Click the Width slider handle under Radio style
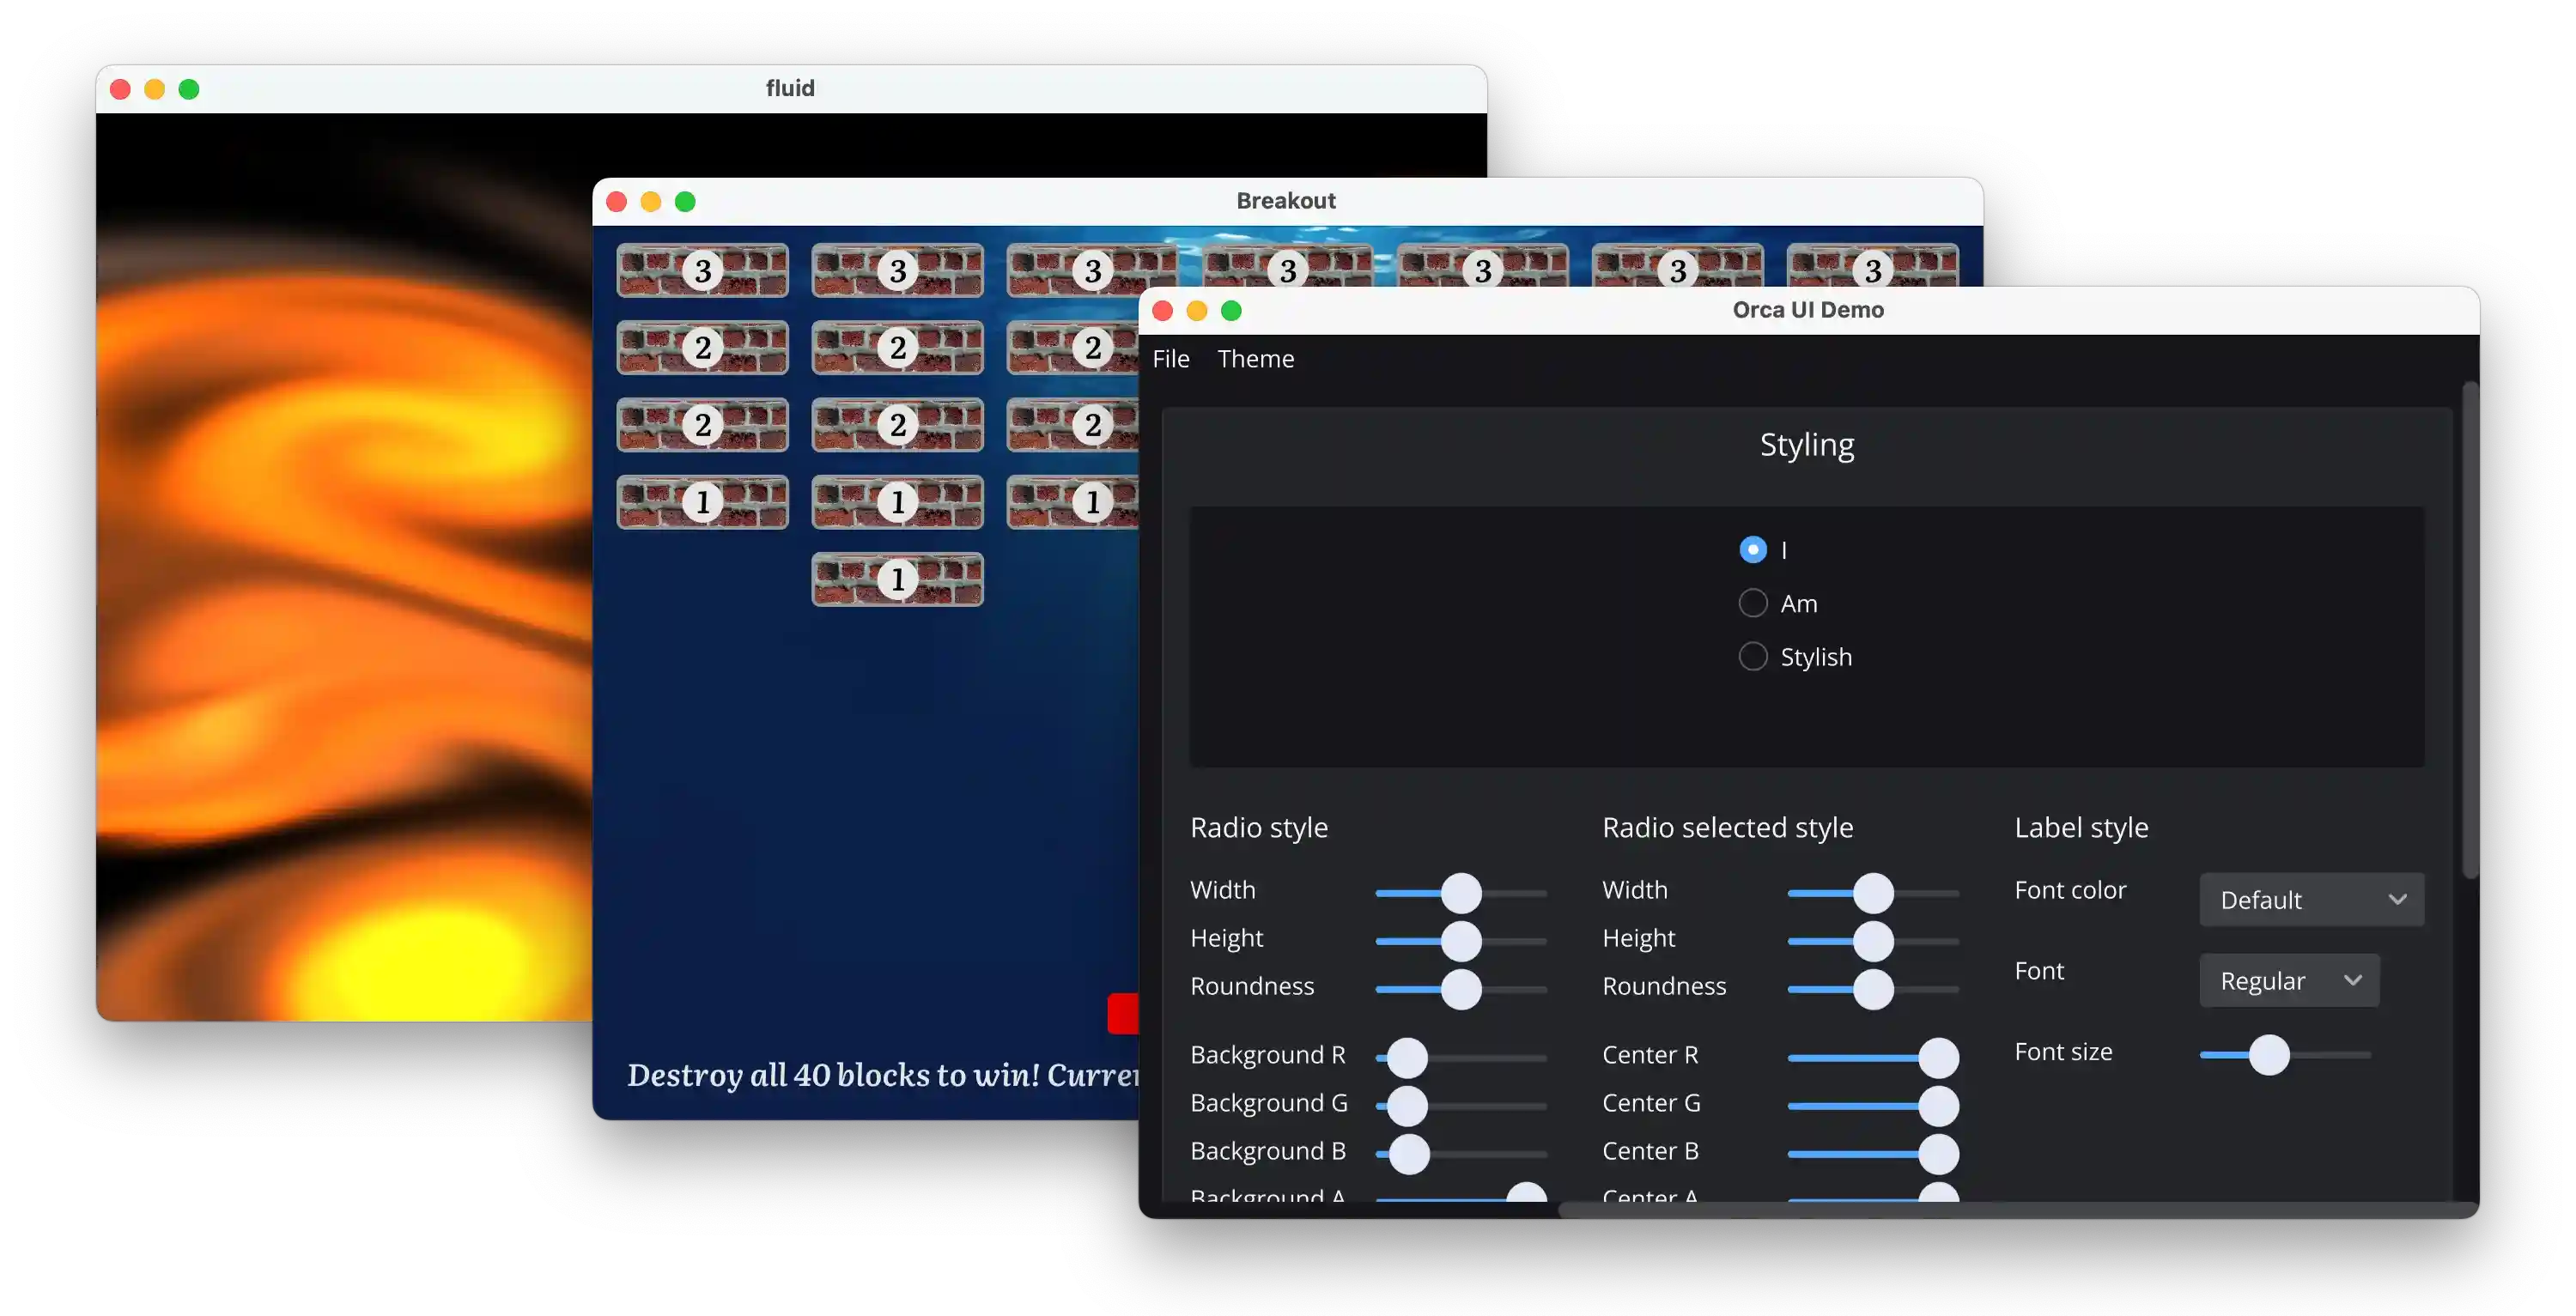This screenshot has width=2576, height=1316. [1461, 892]
